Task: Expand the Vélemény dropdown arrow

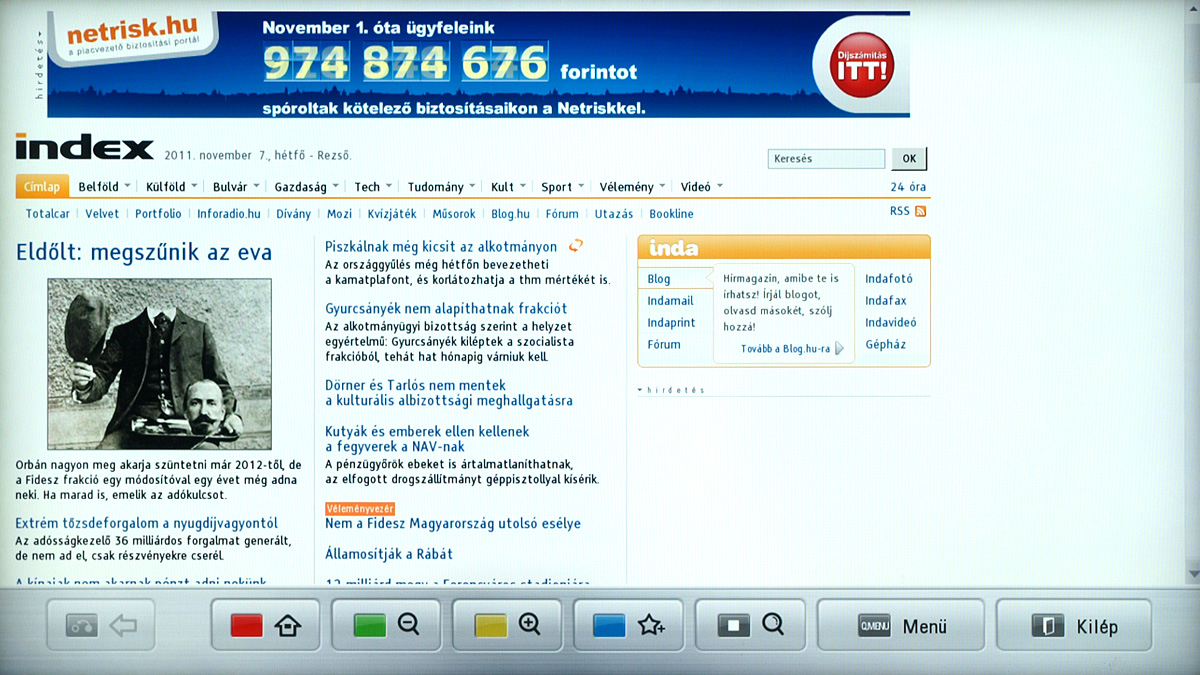Action: pos(663,186)
